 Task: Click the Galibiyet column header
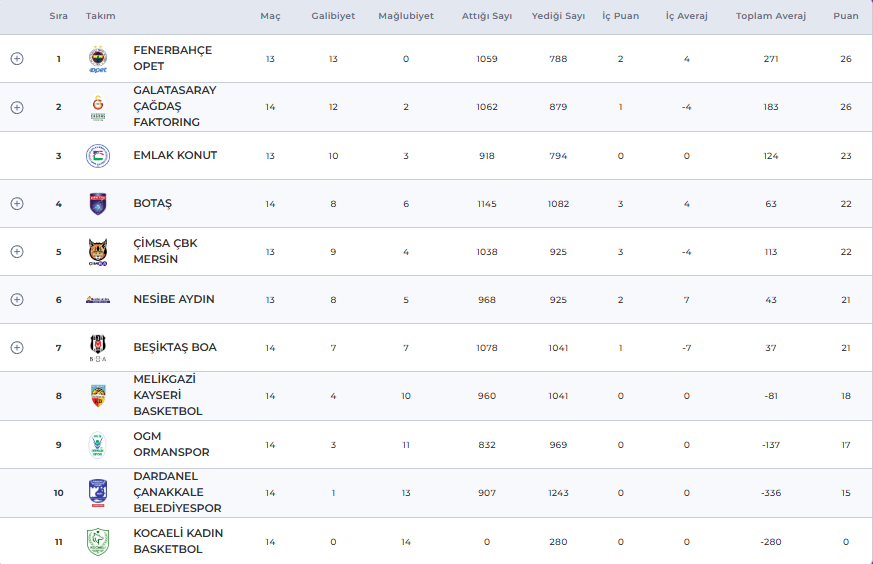click(x=333, y=17)
